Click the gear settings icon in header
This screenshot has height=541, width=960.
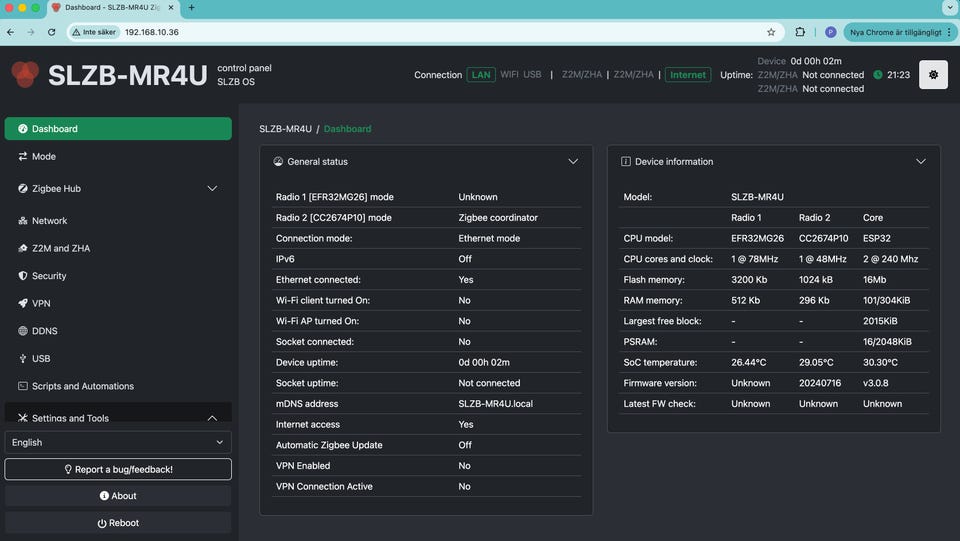click(933, 75)
